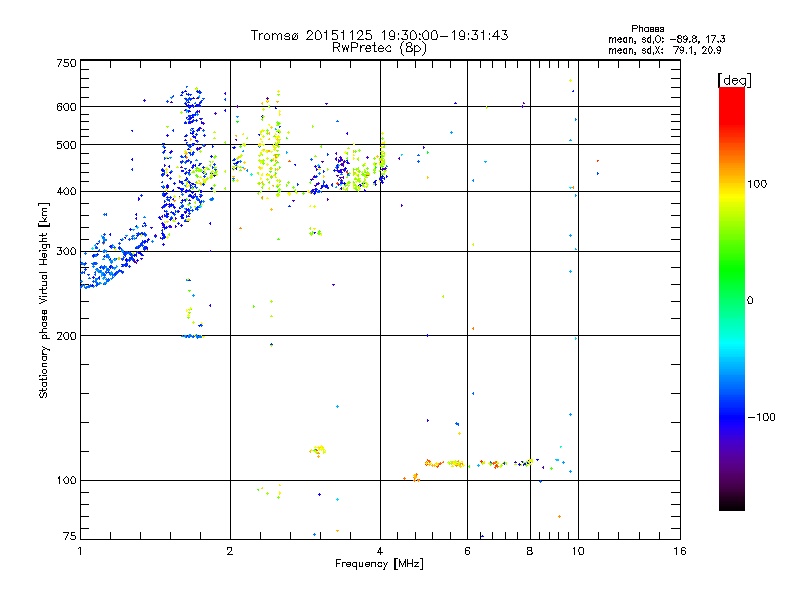Click the 'Stationary phase Virtual Height [km]' y-axis title
800x600 pixels.
[x=44, y=300]
